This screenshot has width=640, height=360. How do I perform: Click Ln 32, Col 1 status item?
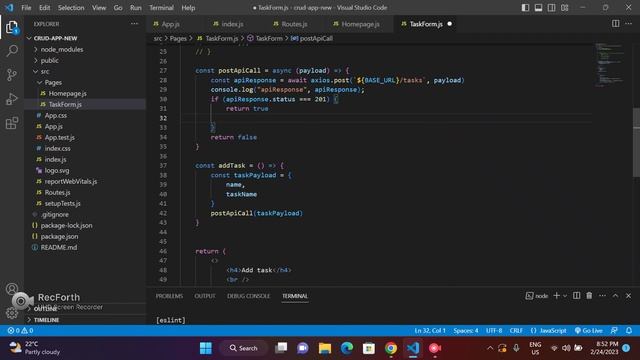point(430,331)
